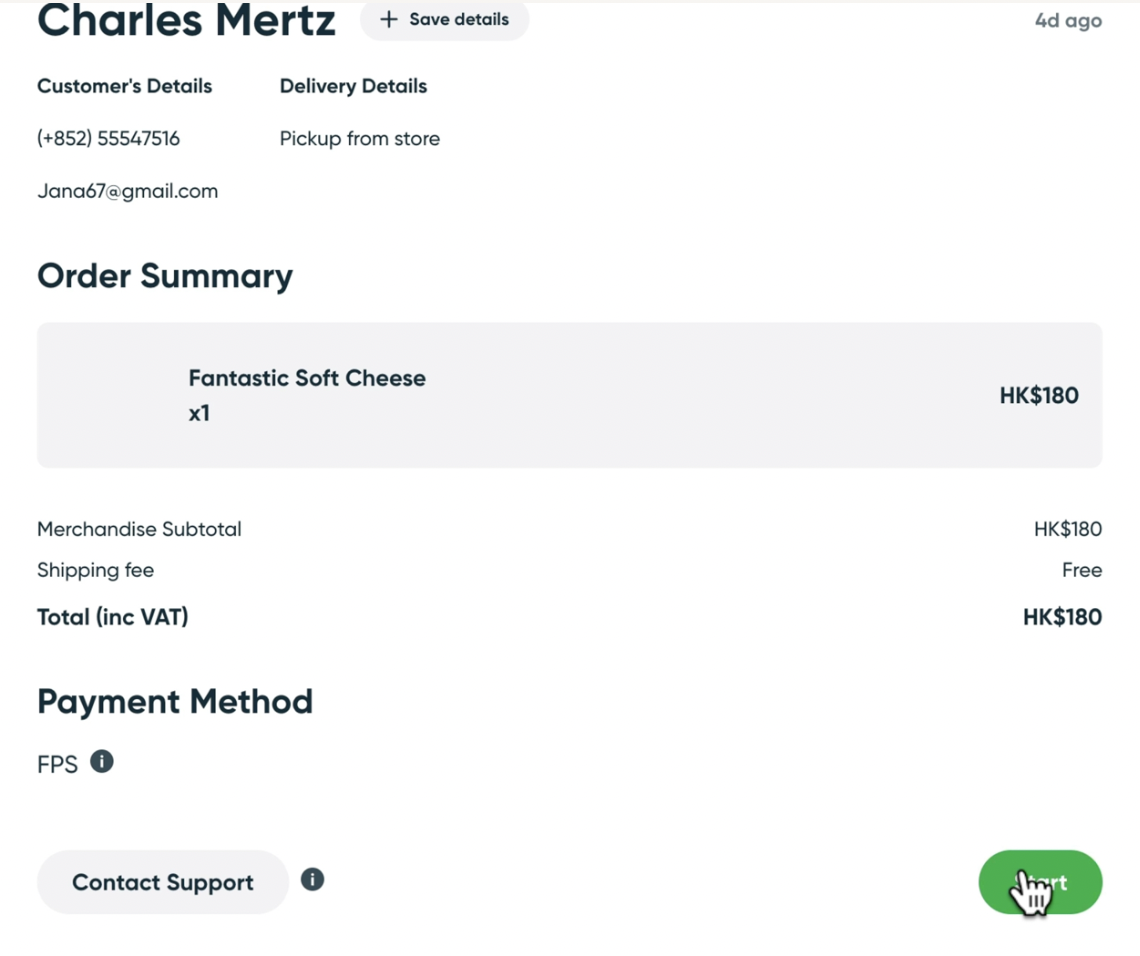The width and height of the screenshot is (1140, 956).
Task: Click the item price HK$180 in order card
Action: coord(1038,395)
